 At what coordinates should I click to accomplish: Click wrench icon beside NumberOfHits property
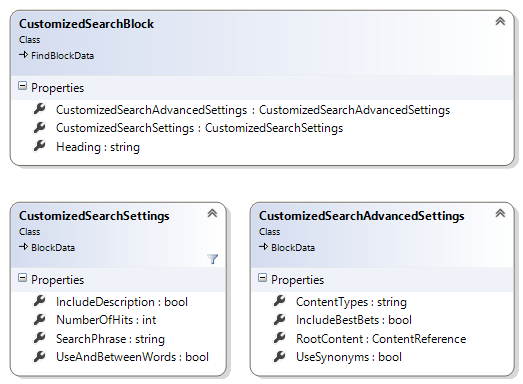click(39, 319)
